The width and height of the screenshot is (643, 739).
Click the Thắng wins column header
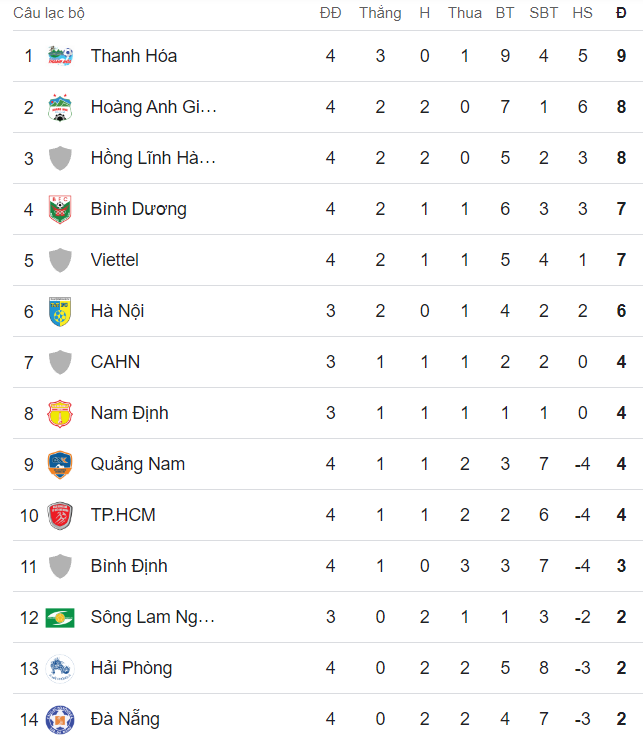point(380,13)
